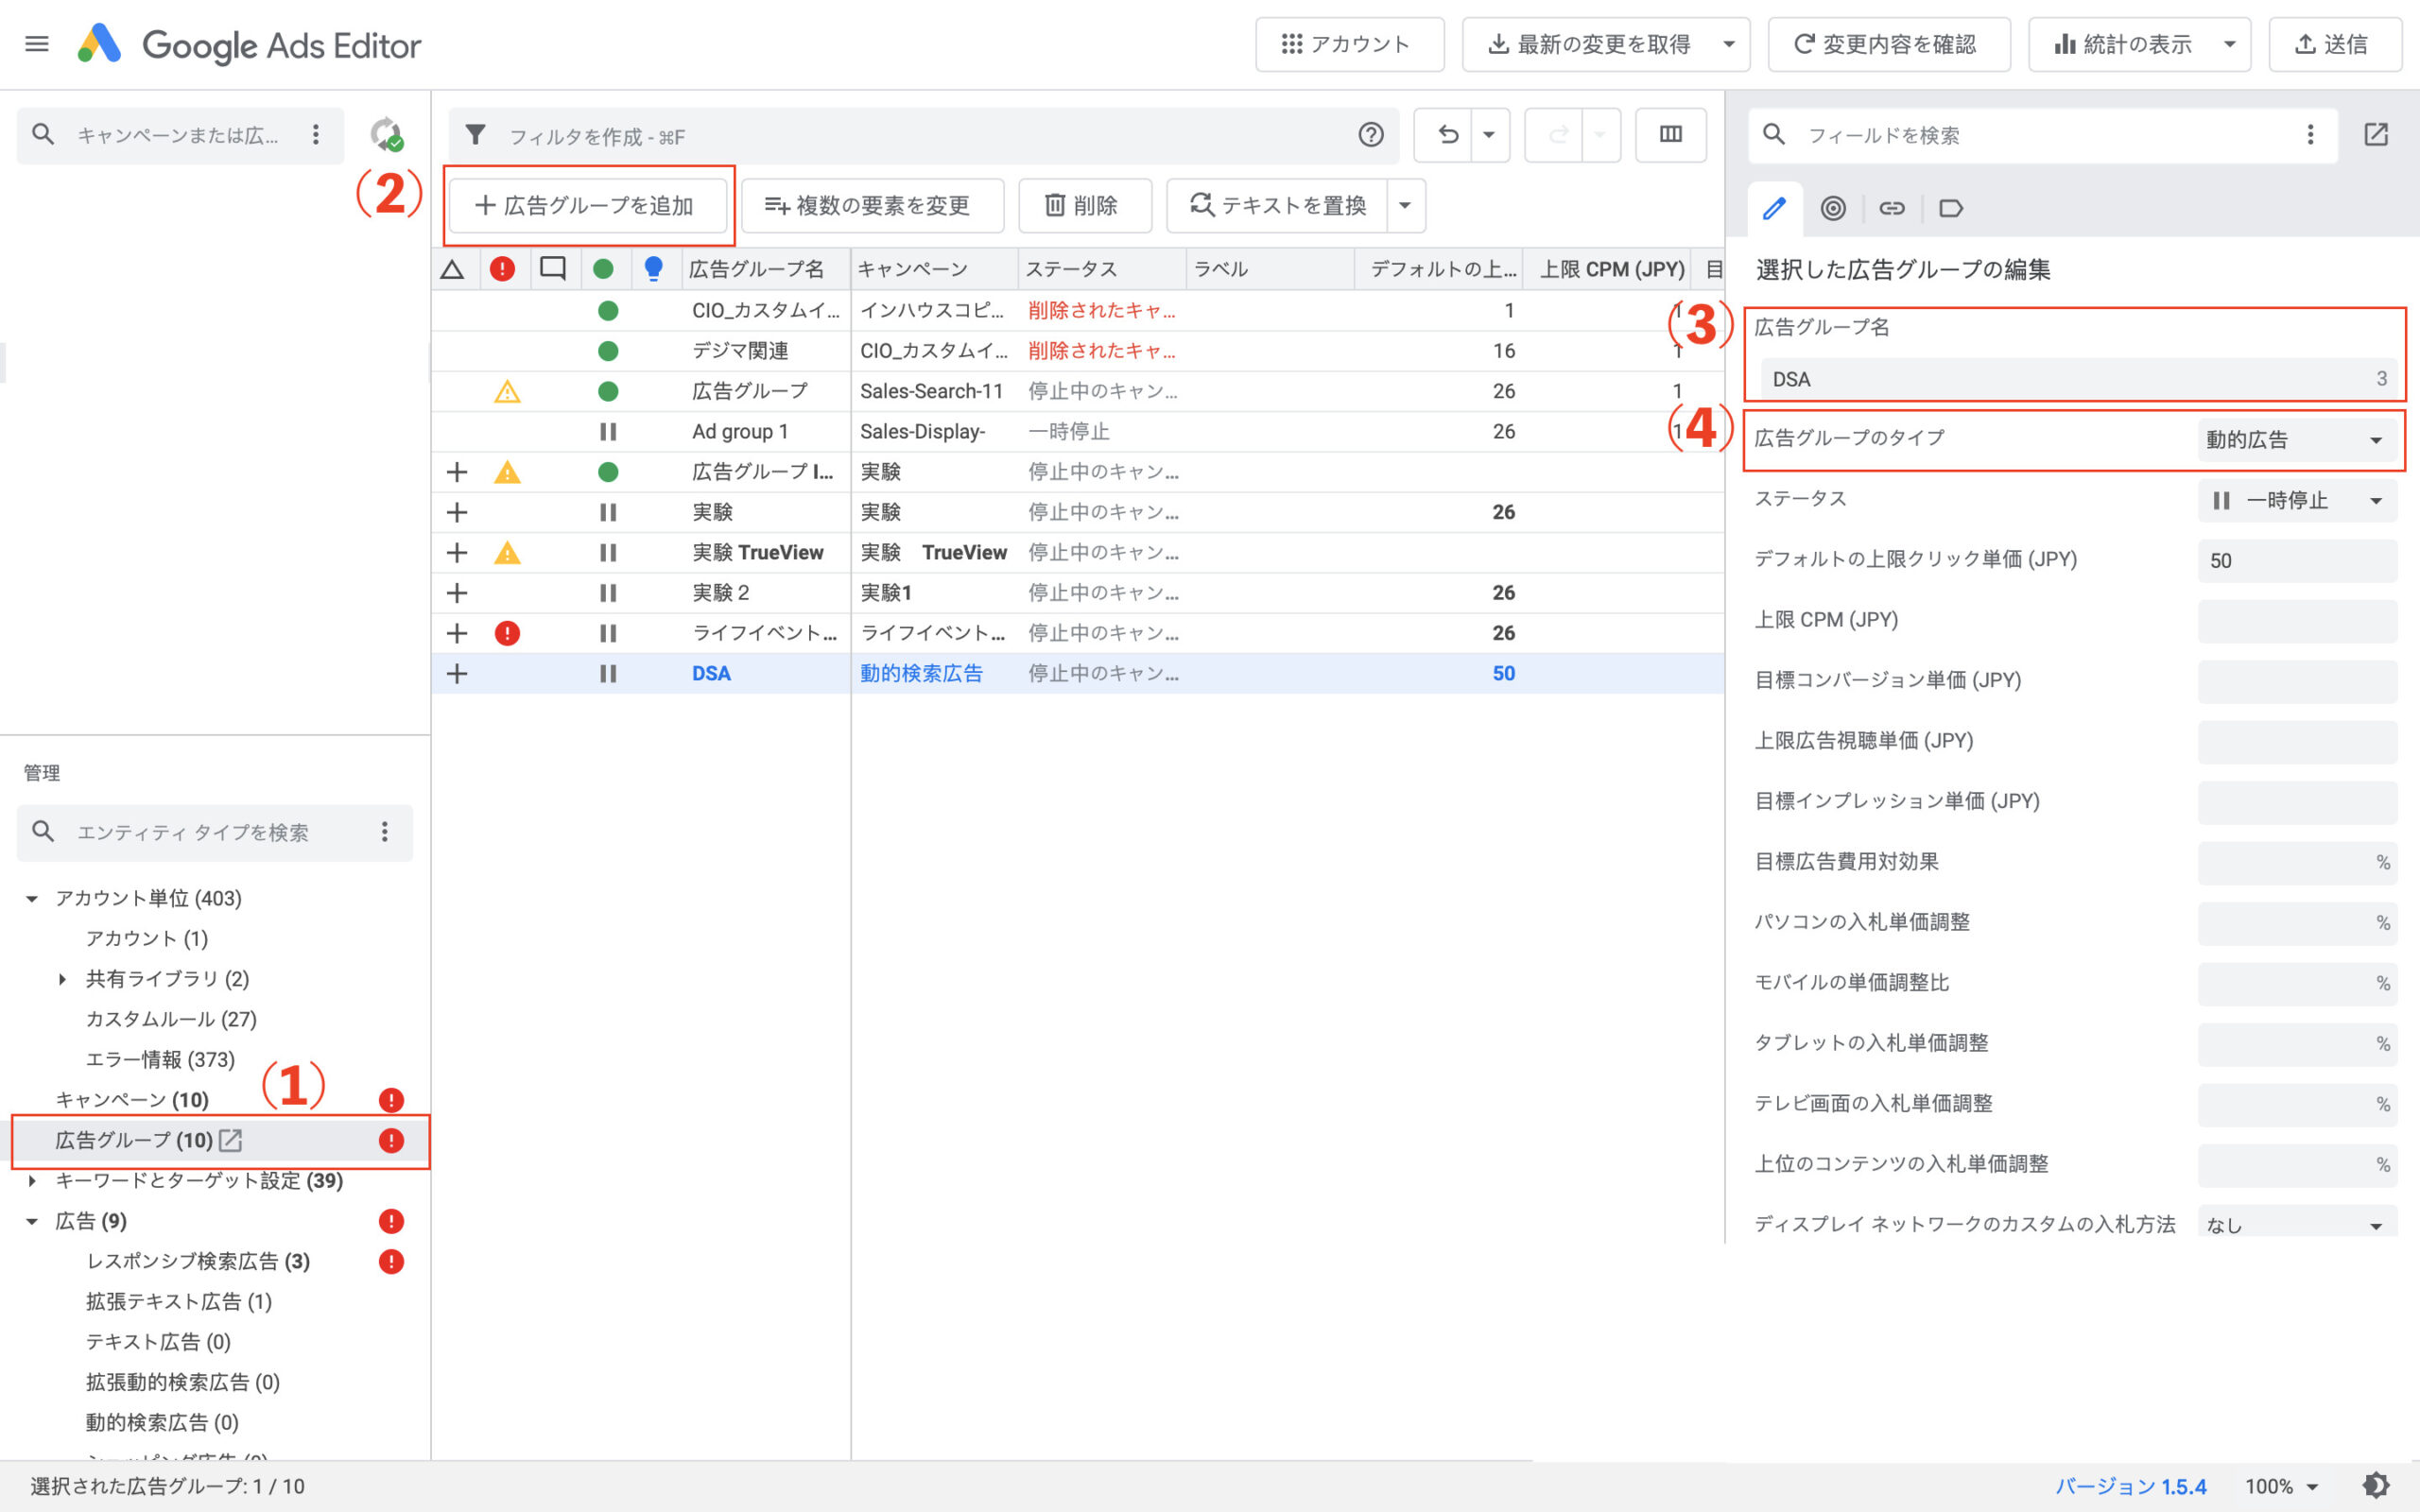2420x1512 pixels.
Task: Open the edit panel in new window icon
Action: tap(2377, 134)
